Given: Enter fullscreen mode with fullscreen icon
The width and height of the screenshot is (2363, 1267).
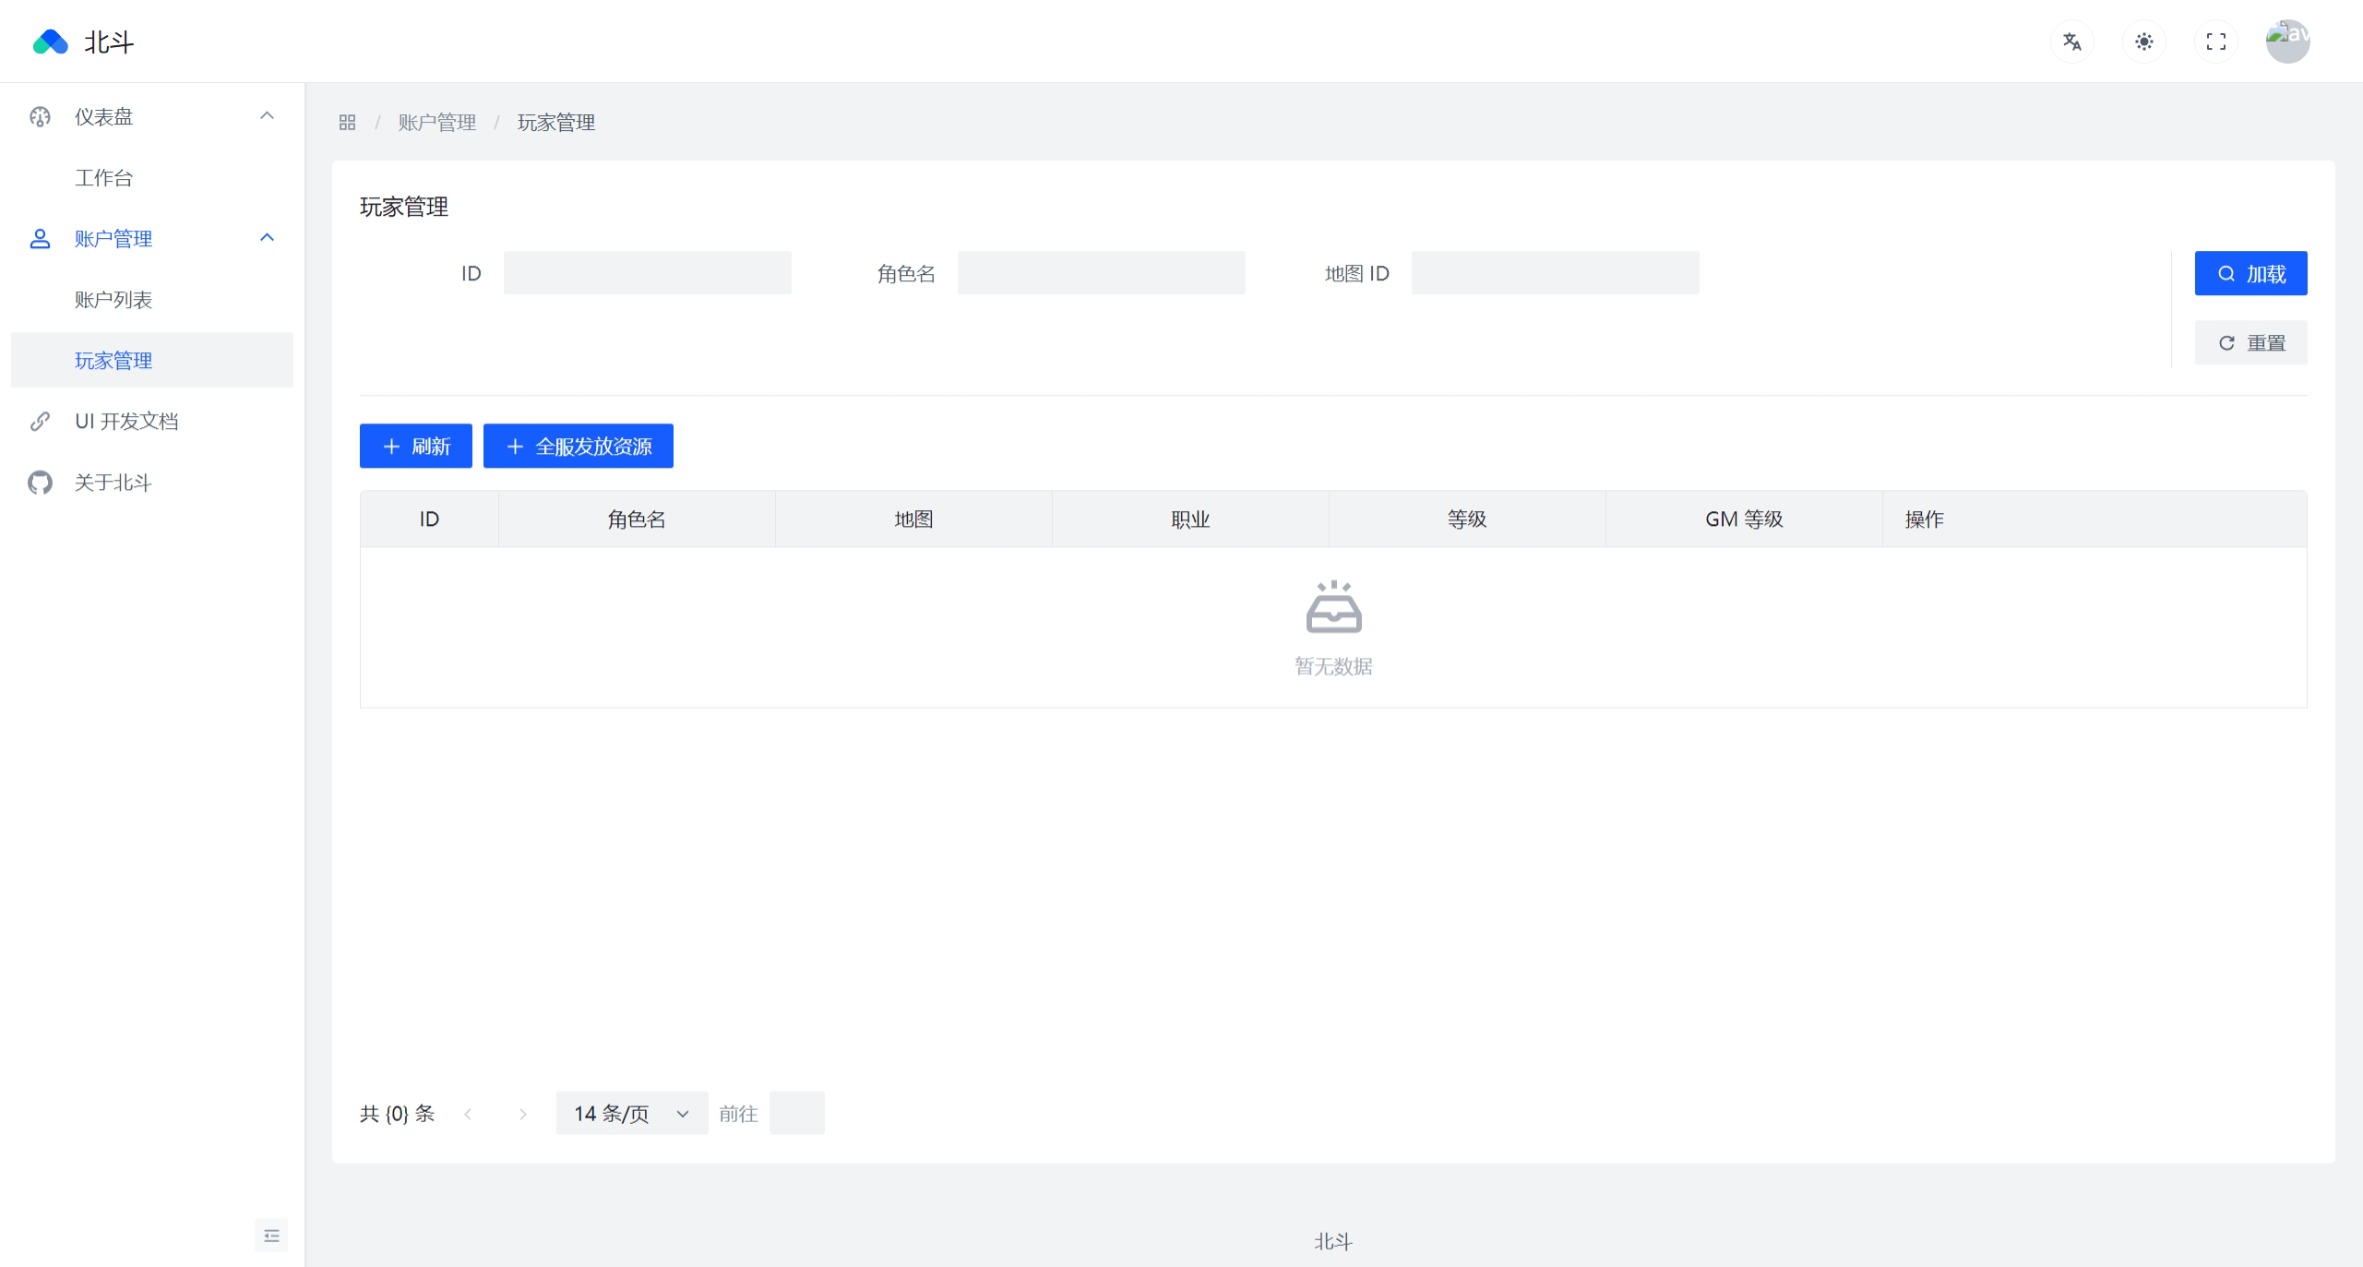Looking at the screenshot, I should [x=2216, y=42].
